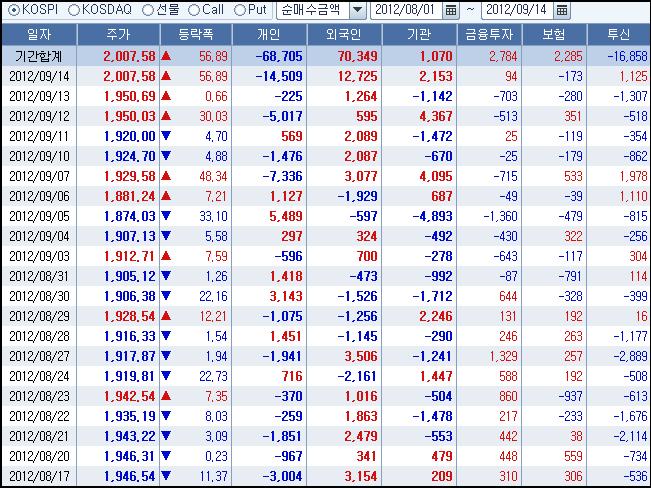Select the 2012/09/06 date cell

pos(39,196)
